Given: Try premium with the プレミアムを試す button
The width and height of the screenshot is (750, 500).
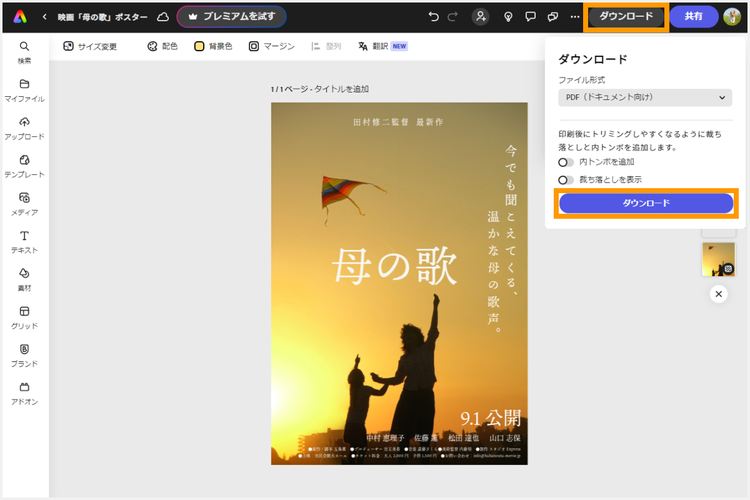Looking at the screenshot, I should [232, 17].
